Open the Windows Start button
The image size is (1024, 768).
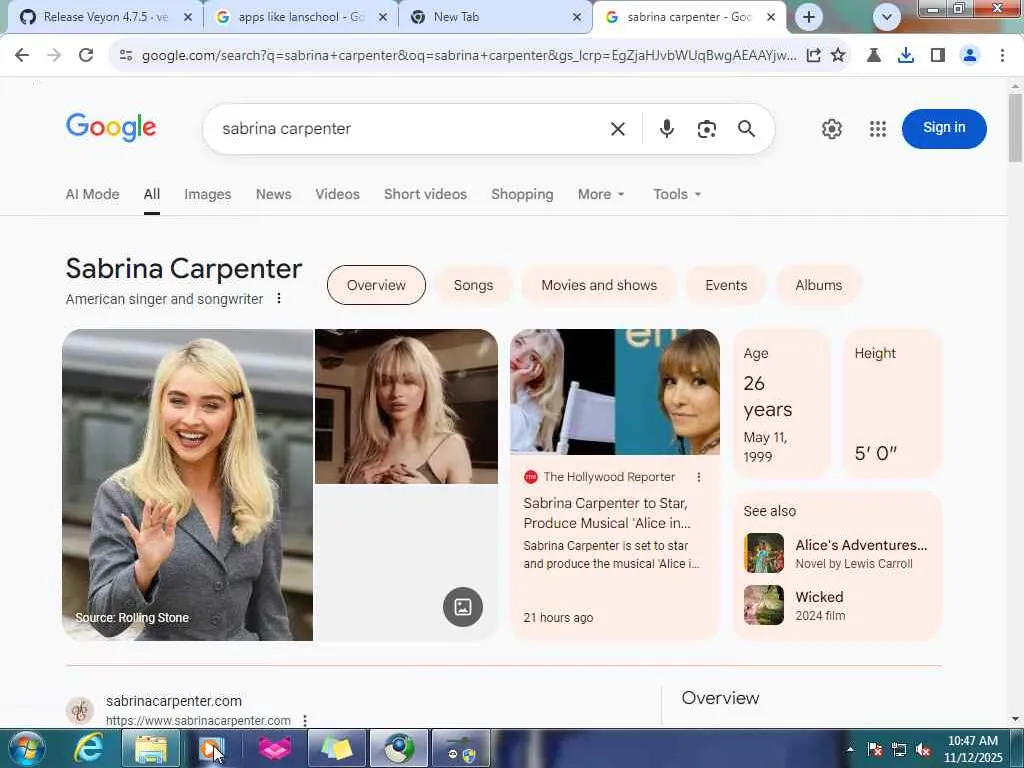point(27,748)
